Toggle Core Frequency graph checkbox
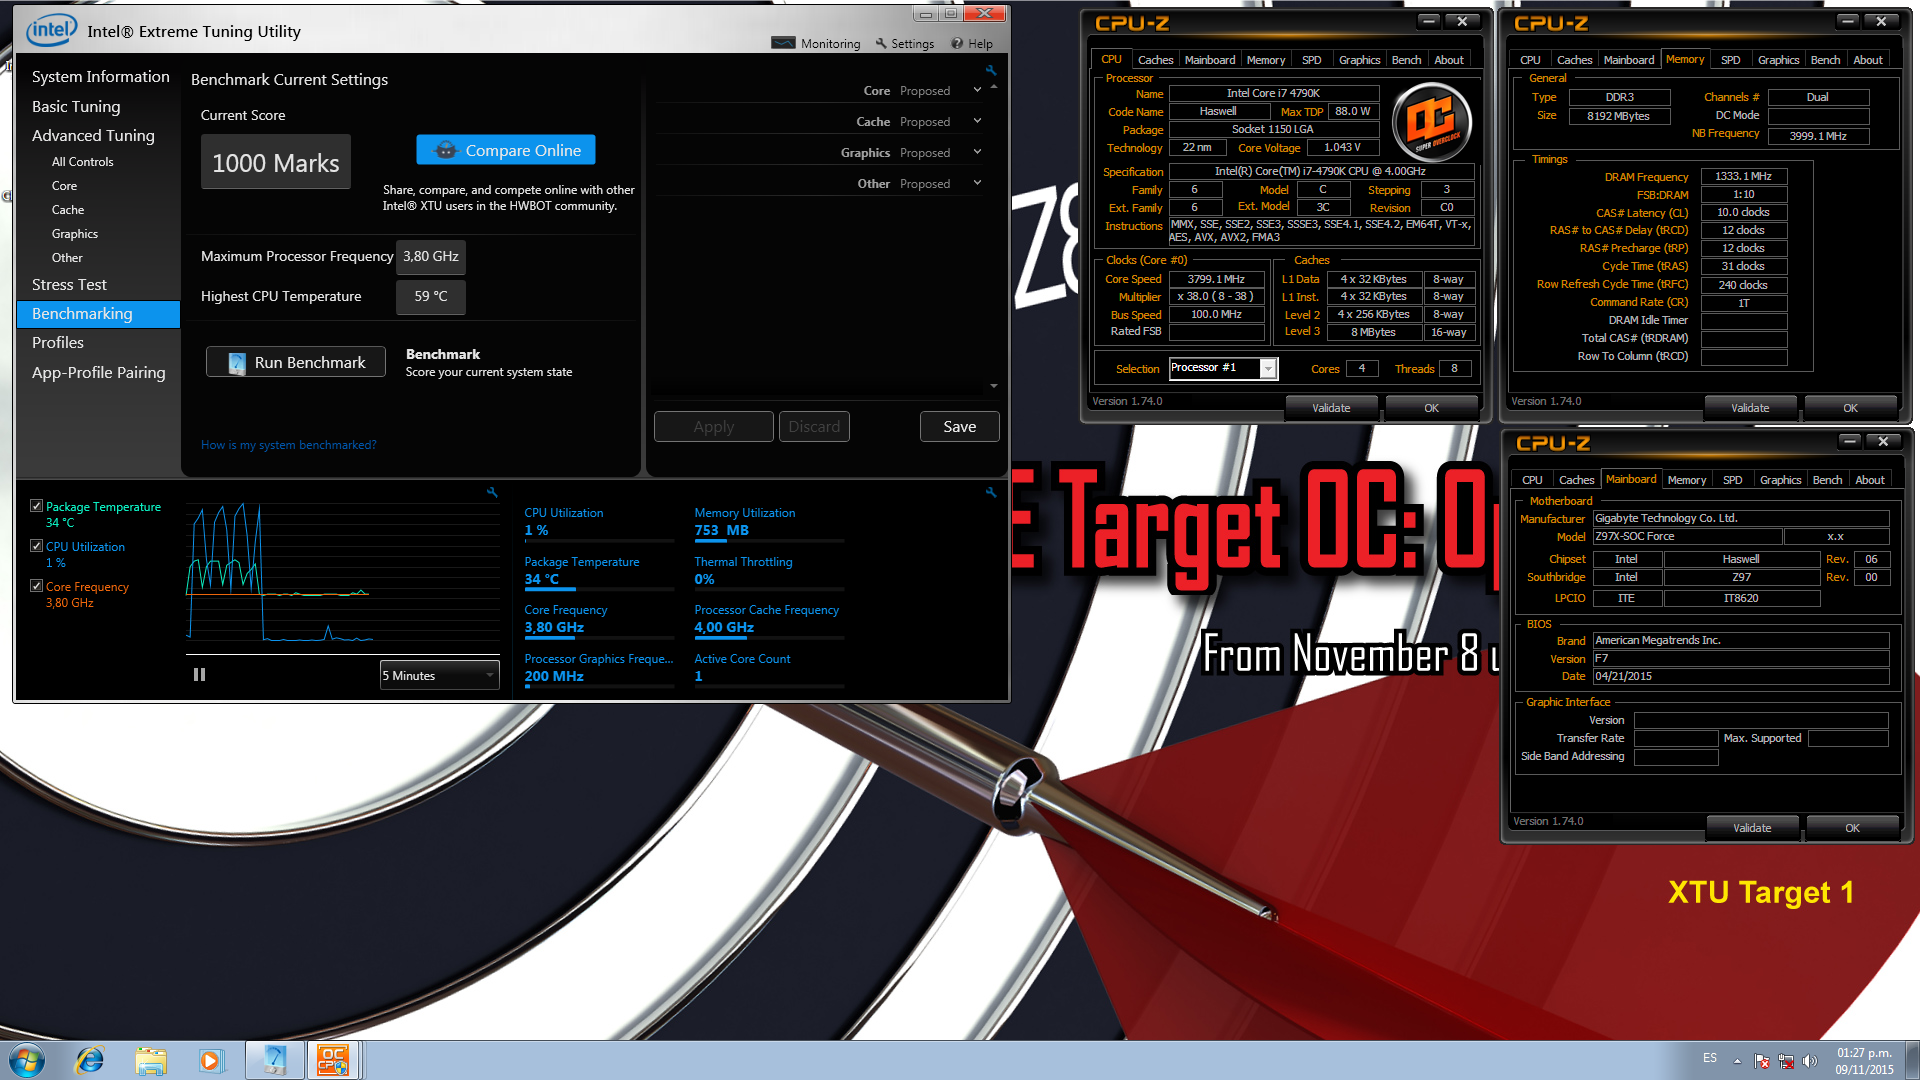The height and width of the screenshot is (1080, 1920). pyautogui.click(x=37, y=586)
